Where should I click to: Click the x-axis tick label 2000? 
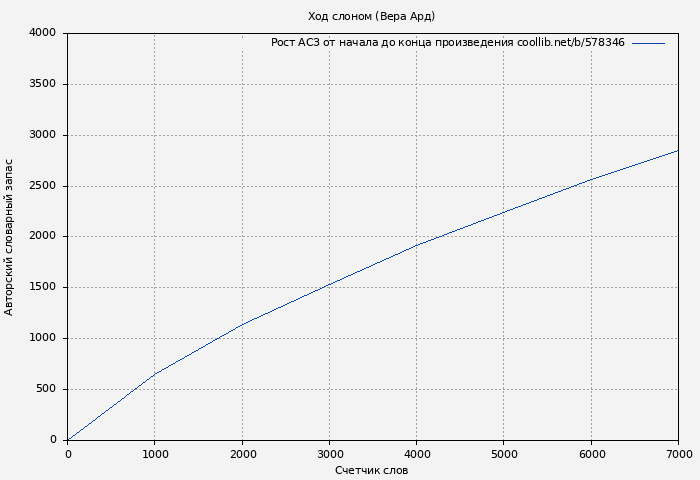tap(242, 454)
